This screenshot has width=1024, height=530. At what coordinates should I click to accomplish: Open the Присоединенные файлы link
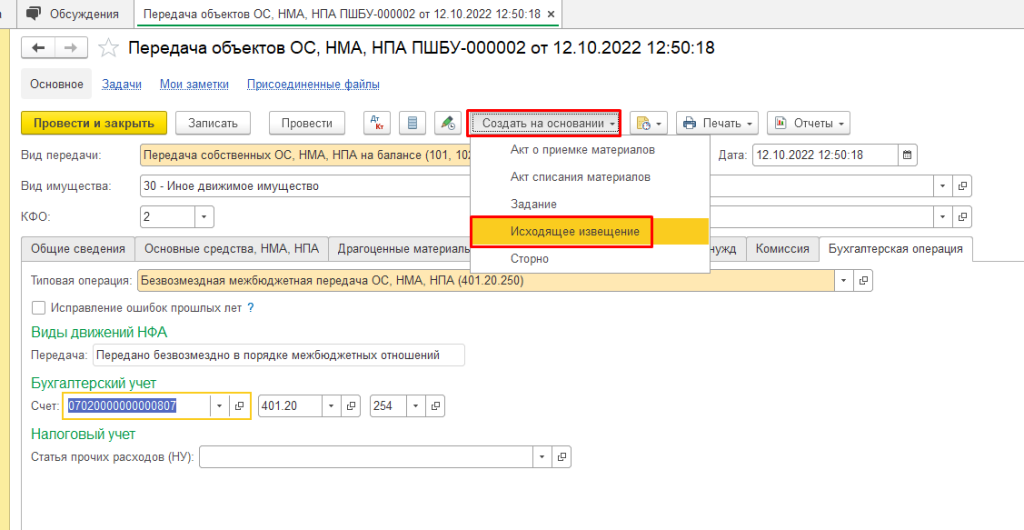[x=313, y=85]
